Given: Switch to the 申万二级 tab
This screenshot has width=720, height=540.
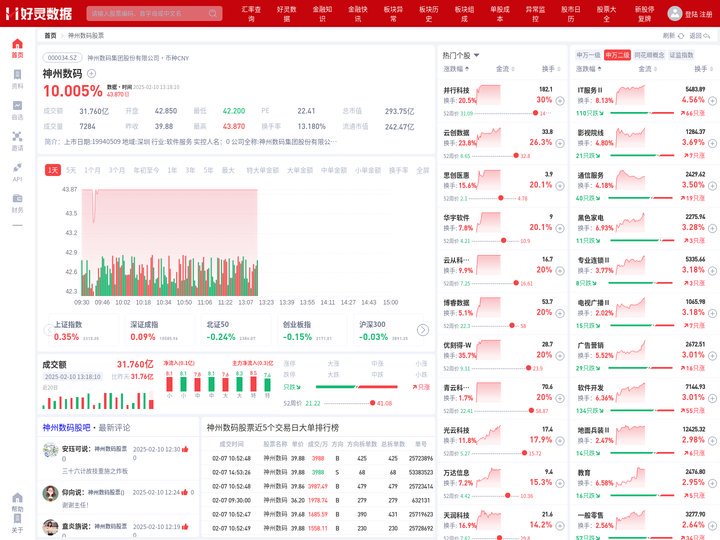Looking at the screenshot, I should point(617,55).
